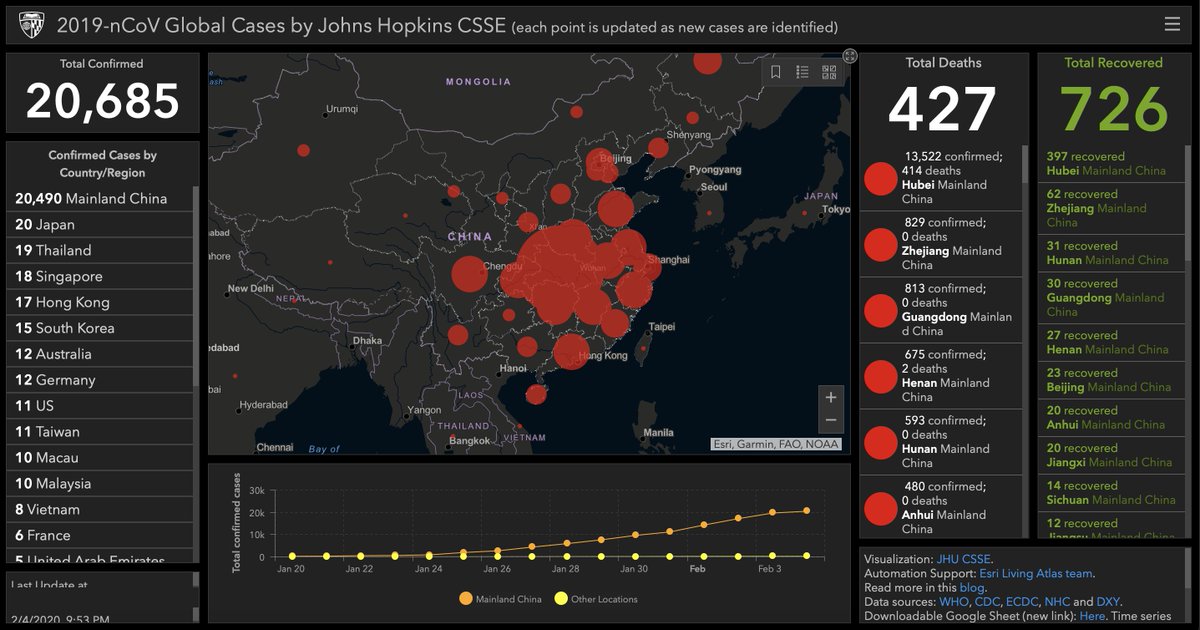Click the large red case circle near Chengdu
The height and width of the screenshot is (630, 1200).
(x=469, y=274)
